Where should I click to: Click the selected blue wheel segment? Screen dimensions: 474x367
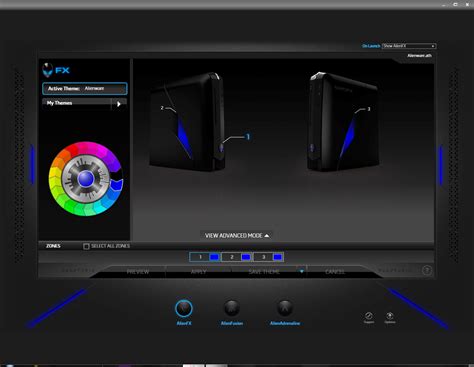[116, 184]
